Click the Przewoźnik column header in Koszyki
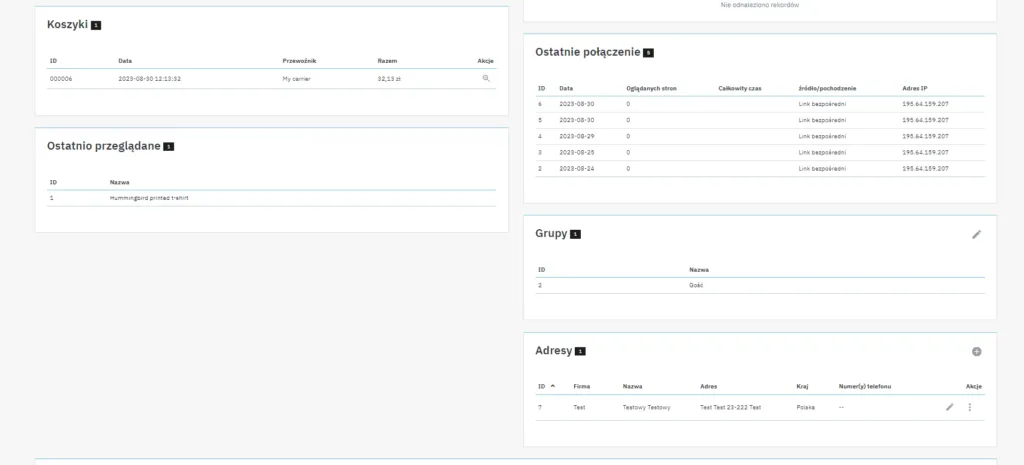Screen dimensions: 1024x465 click(x=299, y=60)
